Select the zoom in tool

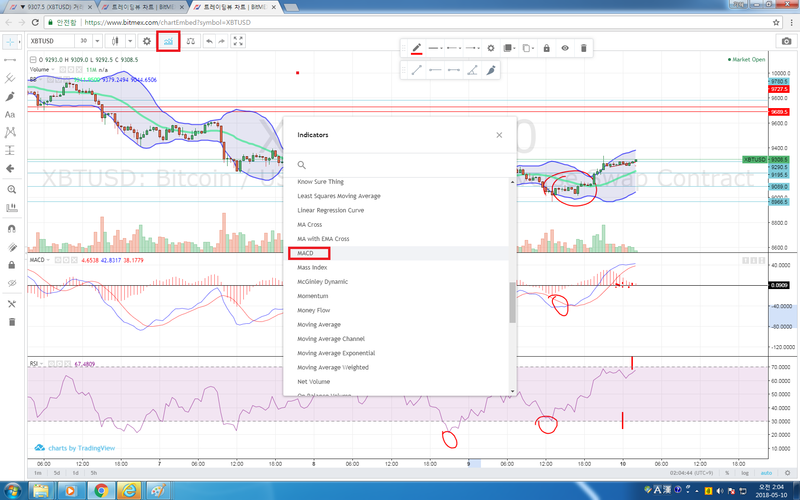tap(11, 189)
